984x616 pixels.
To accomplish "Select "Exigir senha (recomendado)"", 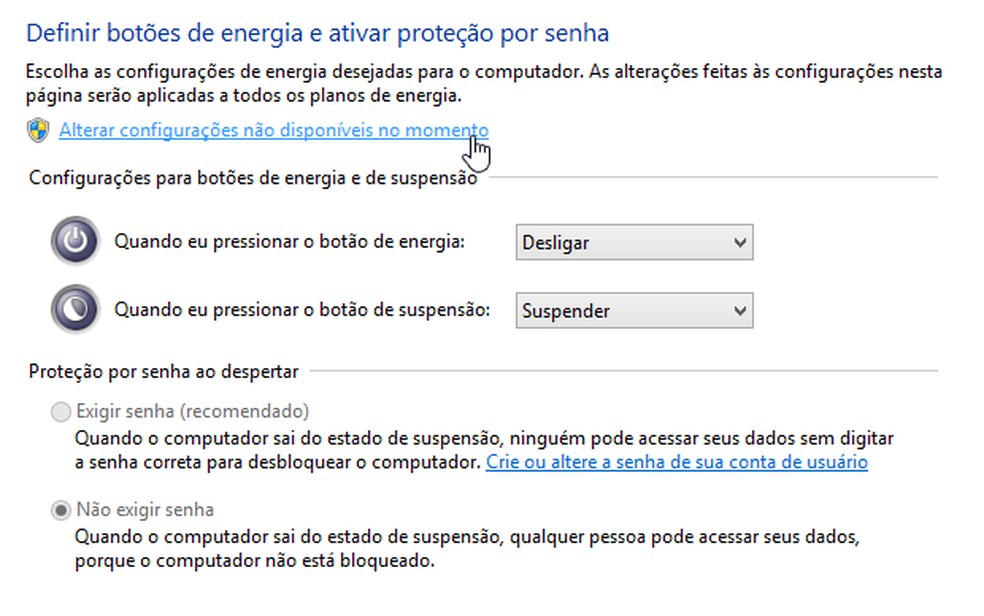I will [60, 411].
